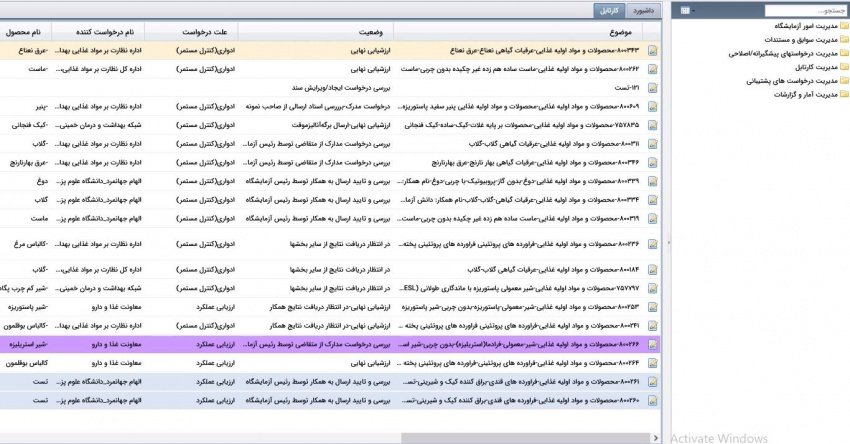Select product cell عرق بهارنارنج
The image size is (850, 444).
click(29, 163)
